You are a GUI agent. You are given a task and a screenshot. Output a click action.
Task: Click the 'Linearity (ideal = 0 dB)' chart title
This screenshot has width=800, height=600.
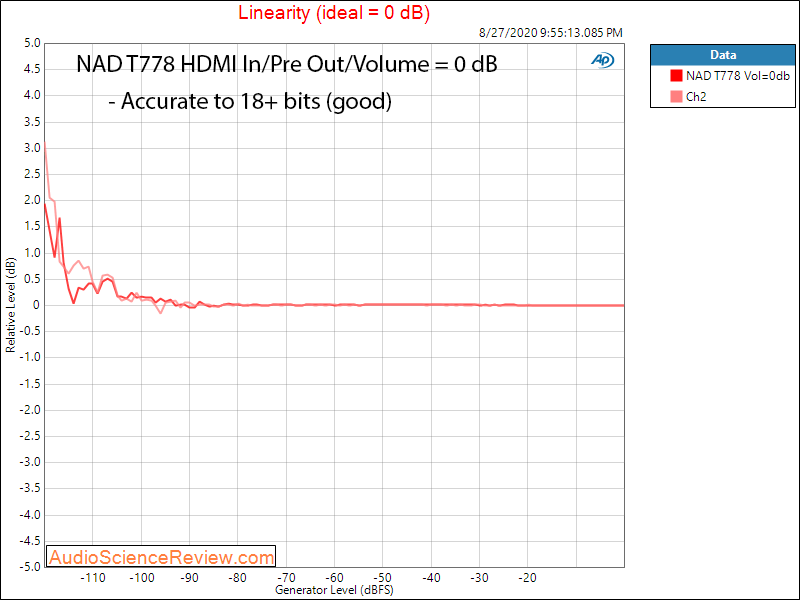point(334,12)
